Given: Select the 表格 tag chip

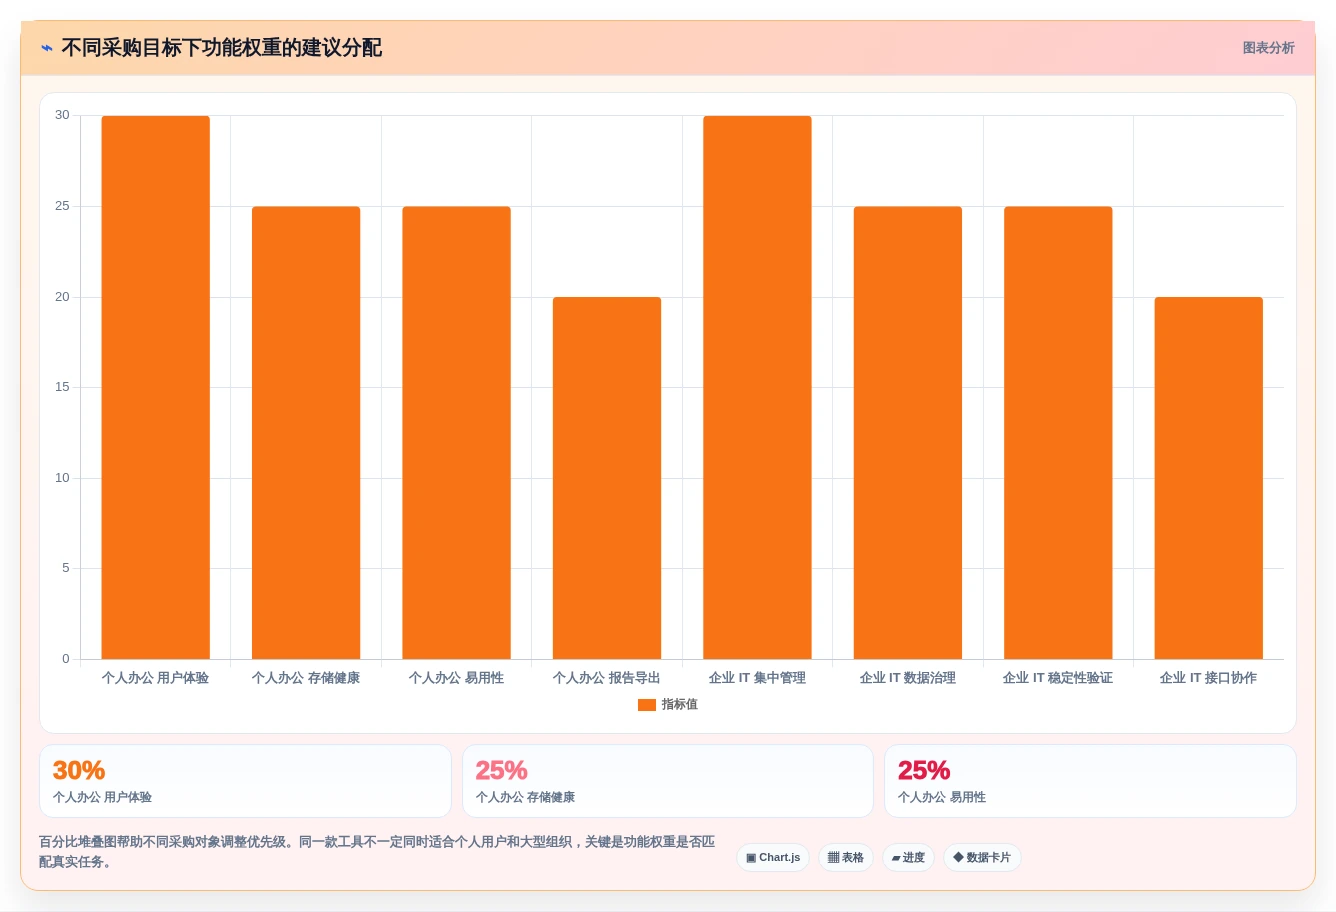Looking at the screenshot, I should 846,858.
